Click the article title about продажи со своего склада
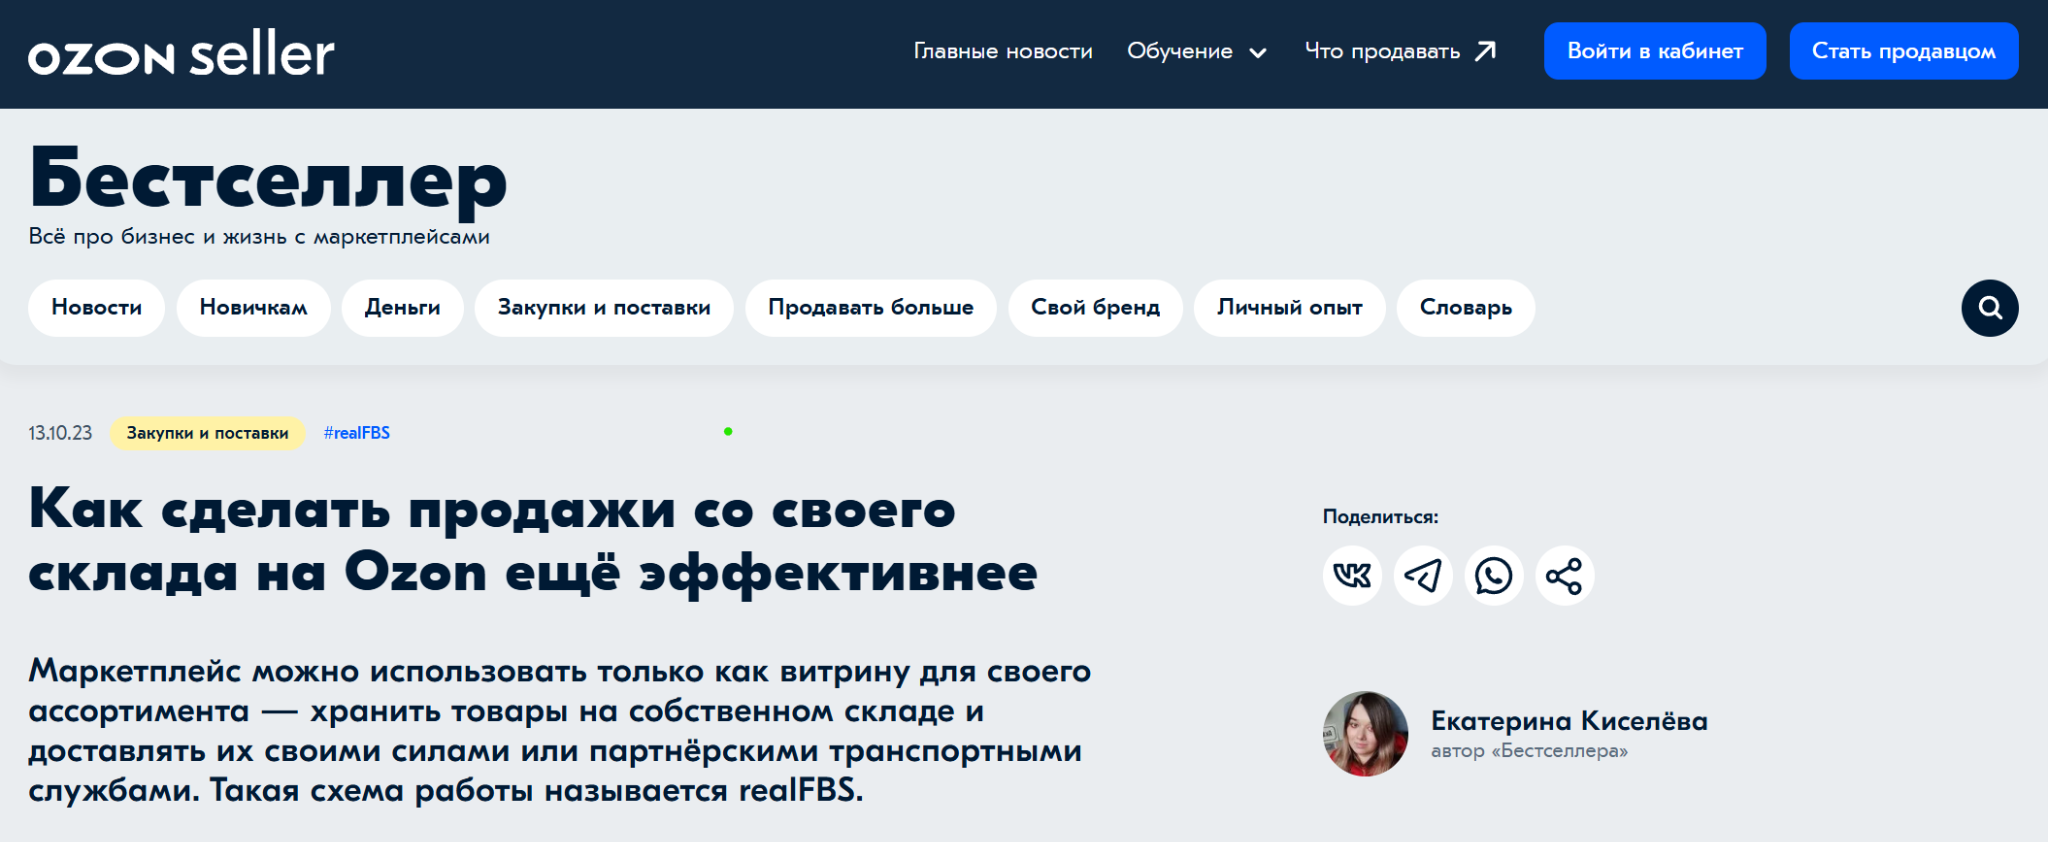2048x842 pixels. click(x=533, y=541)
